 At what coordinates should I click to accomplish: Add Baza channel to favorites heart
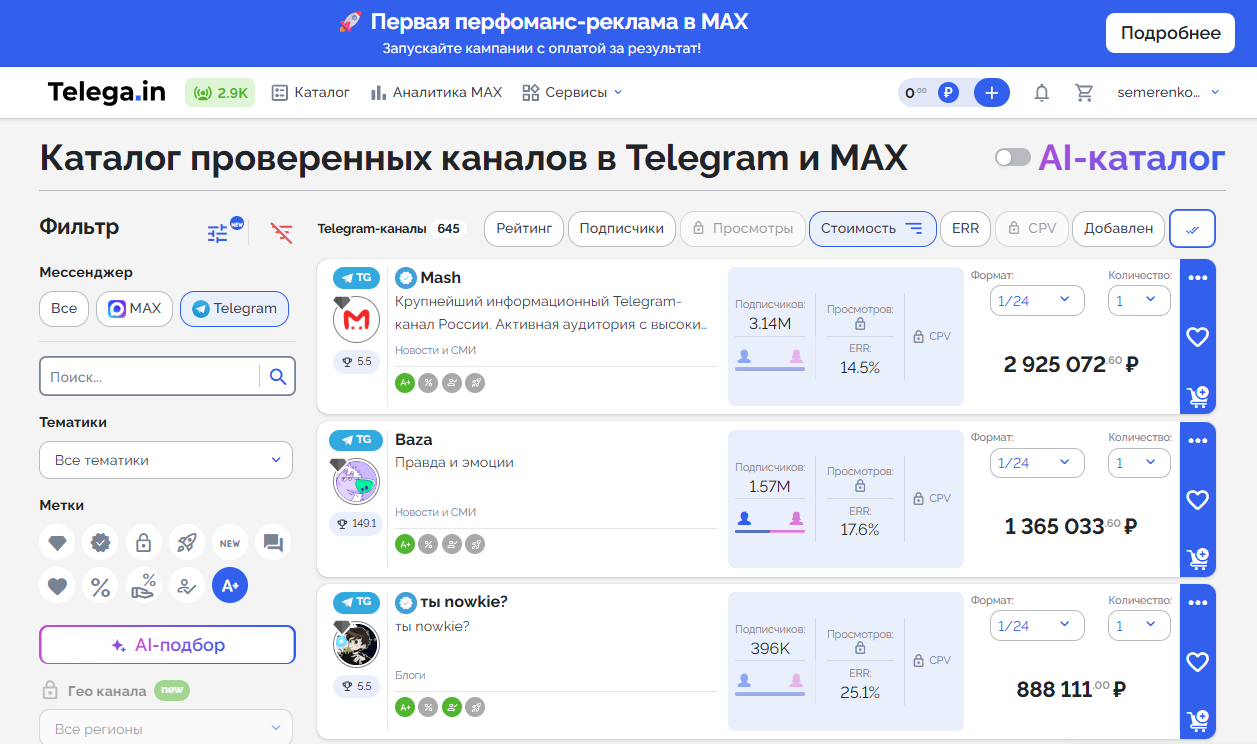pyautogui.click(x=1197, y=499)
